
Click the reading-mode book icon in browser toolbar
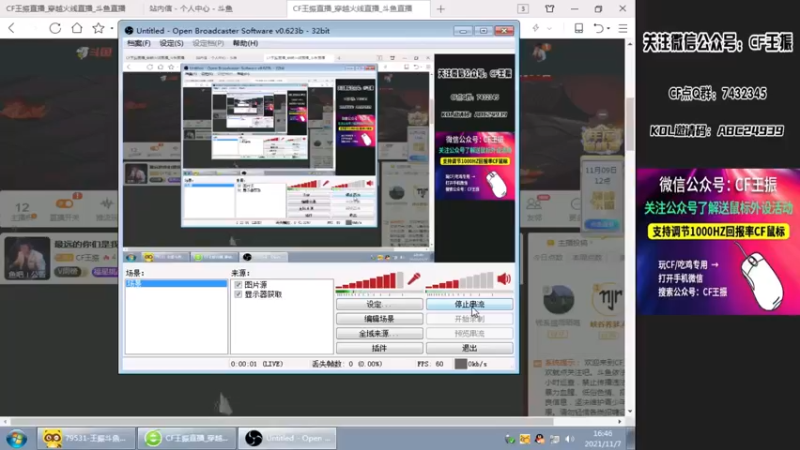(579, 28)
